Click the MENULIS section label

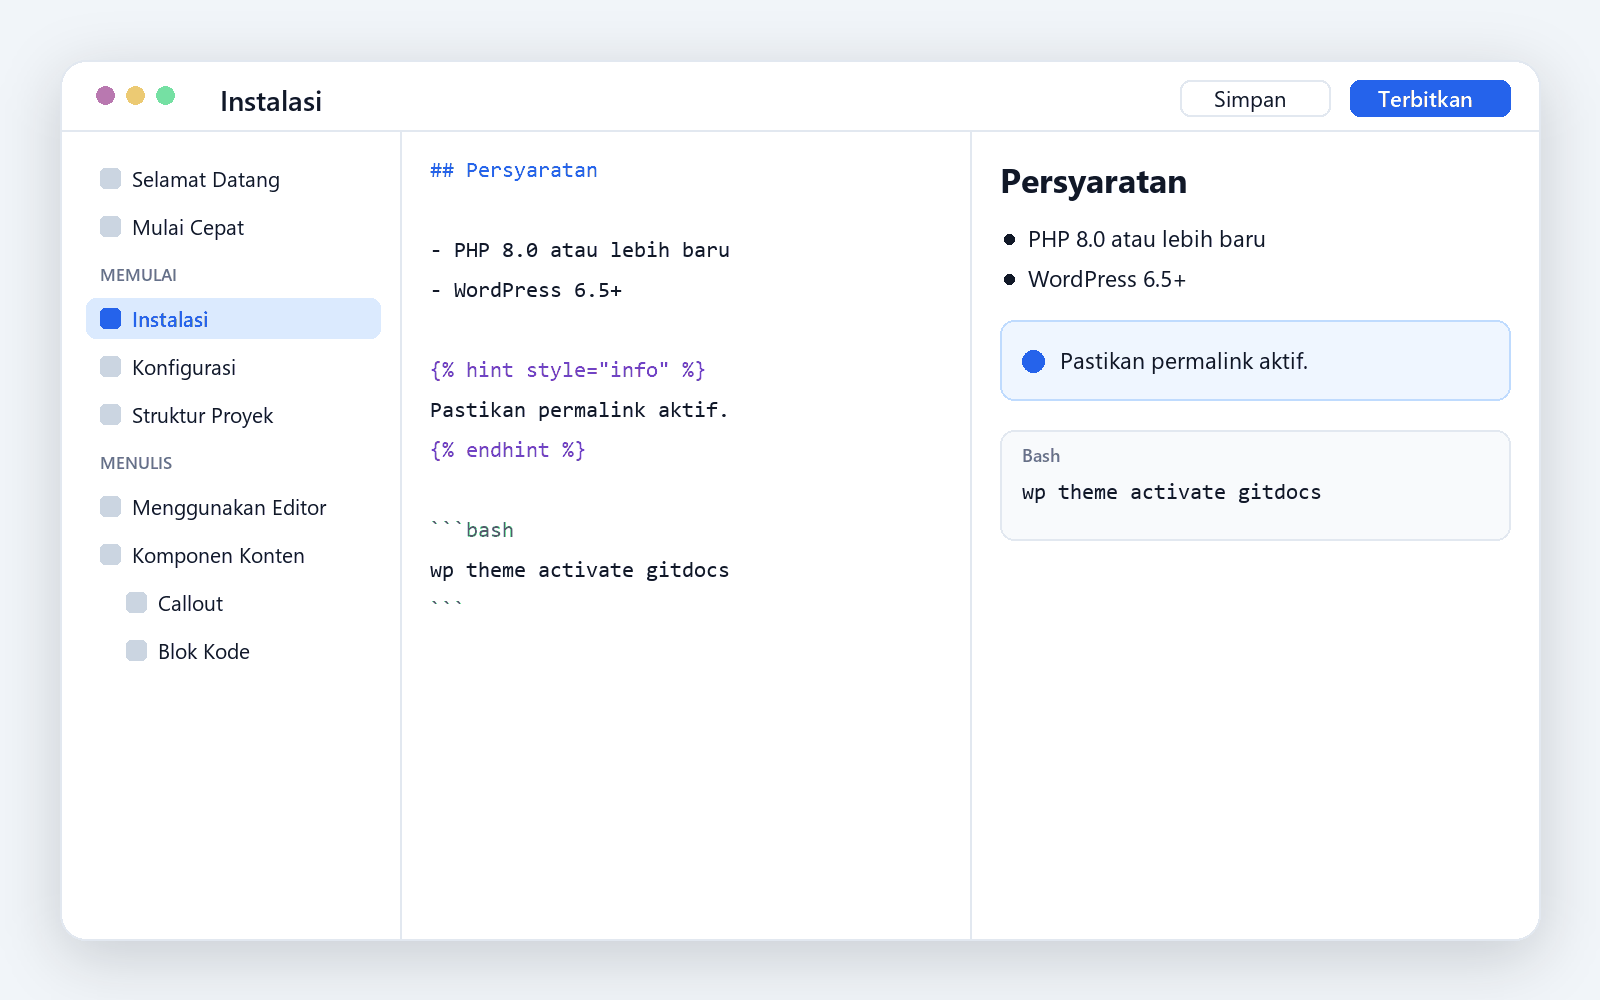136,463
